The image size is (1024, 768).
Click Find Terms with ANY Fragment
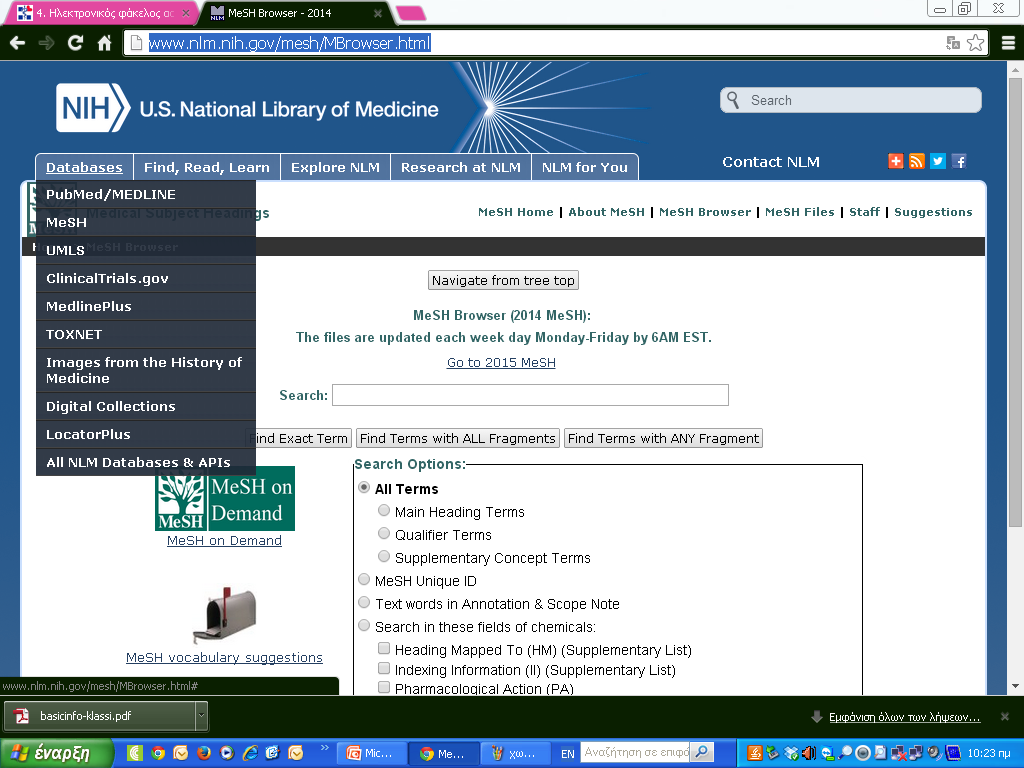click(663, 438)
